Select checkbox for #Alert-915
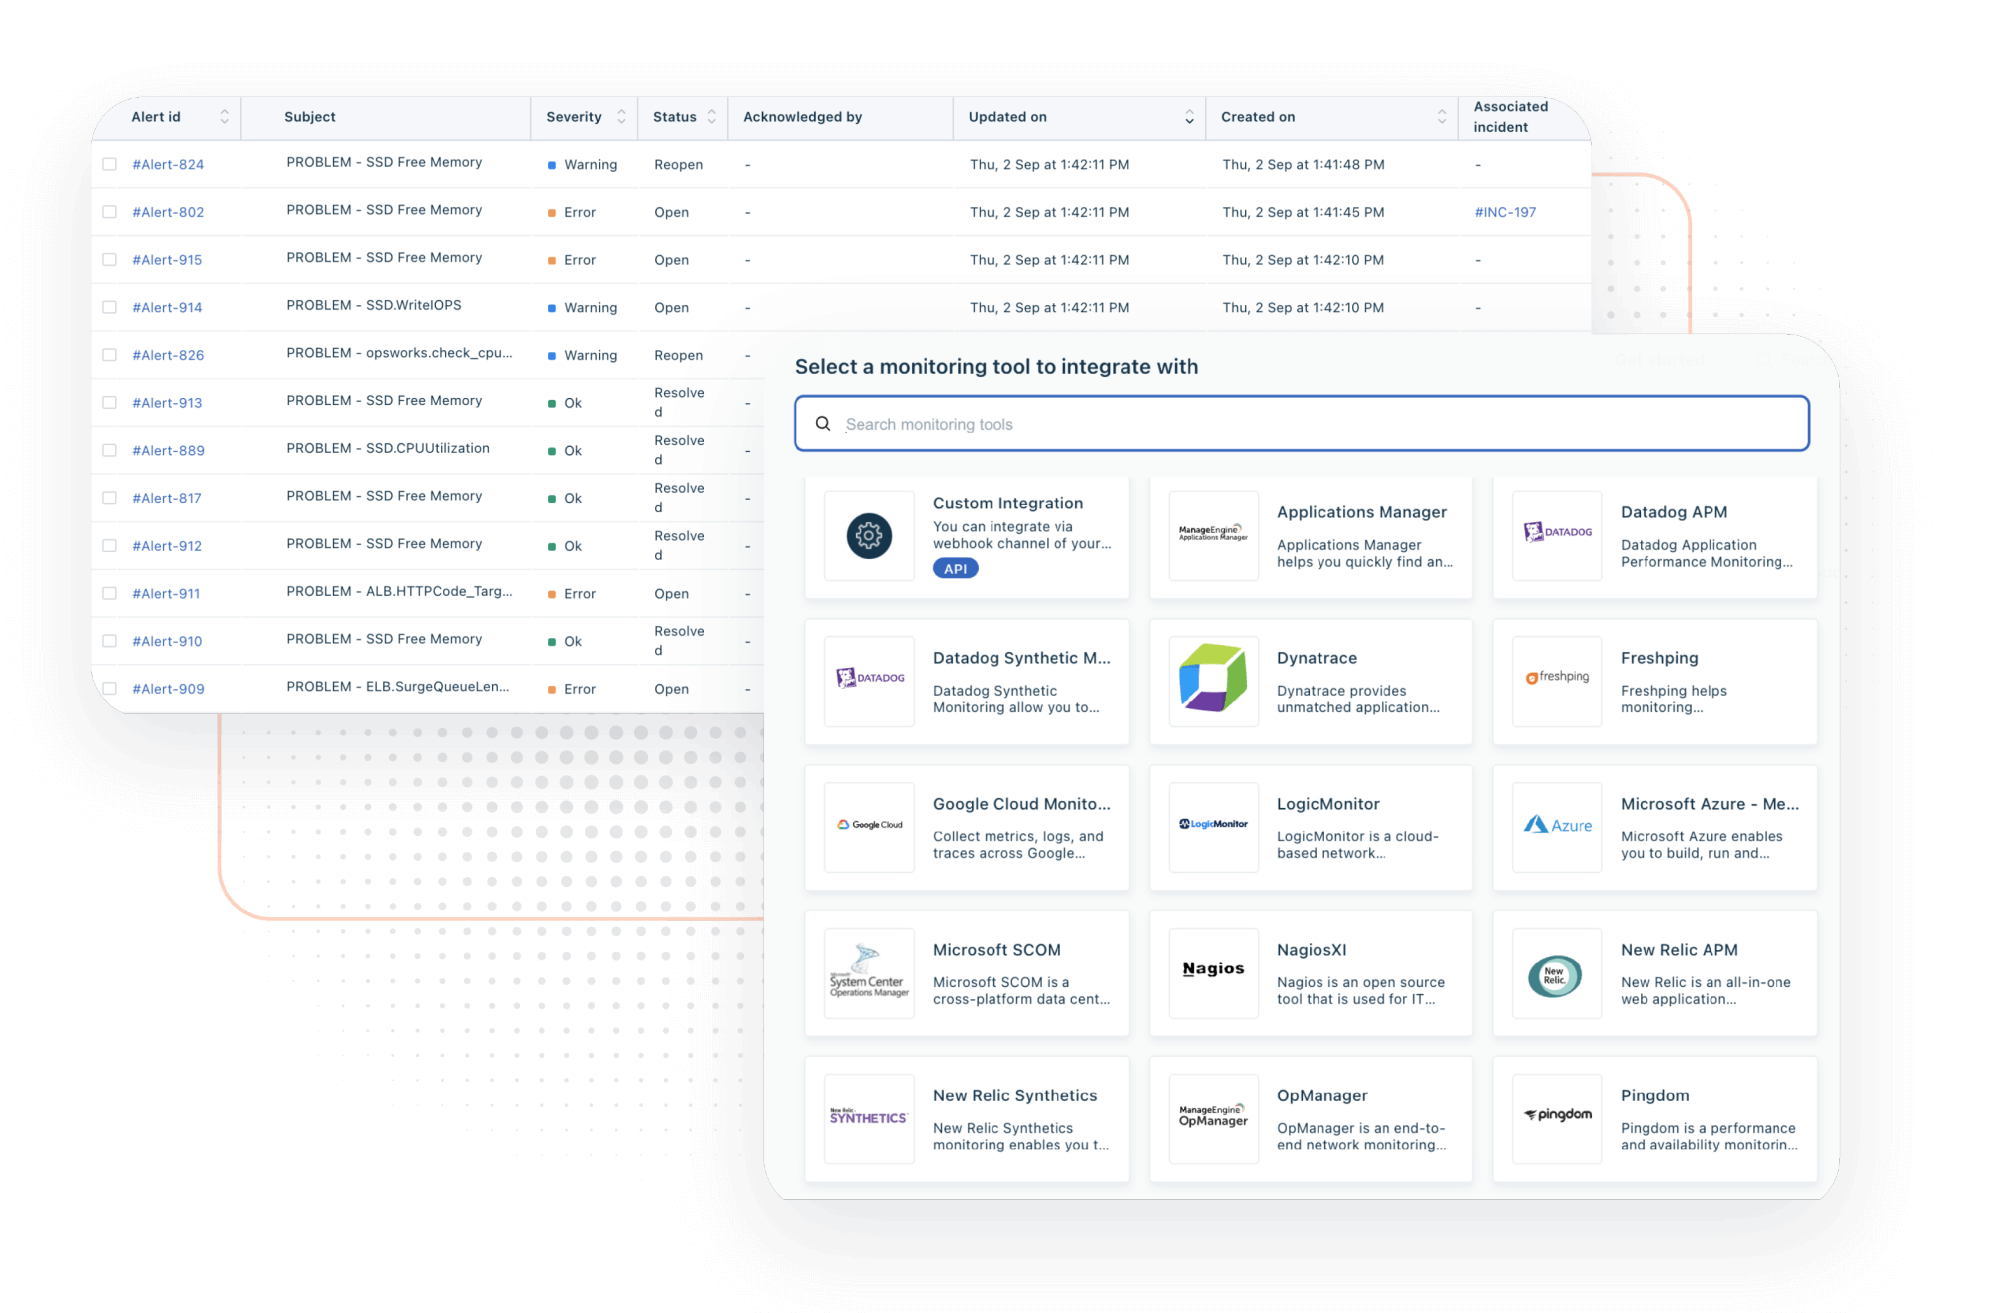The width and height of the screenshot is (2000, 1313). pos(110,260)
